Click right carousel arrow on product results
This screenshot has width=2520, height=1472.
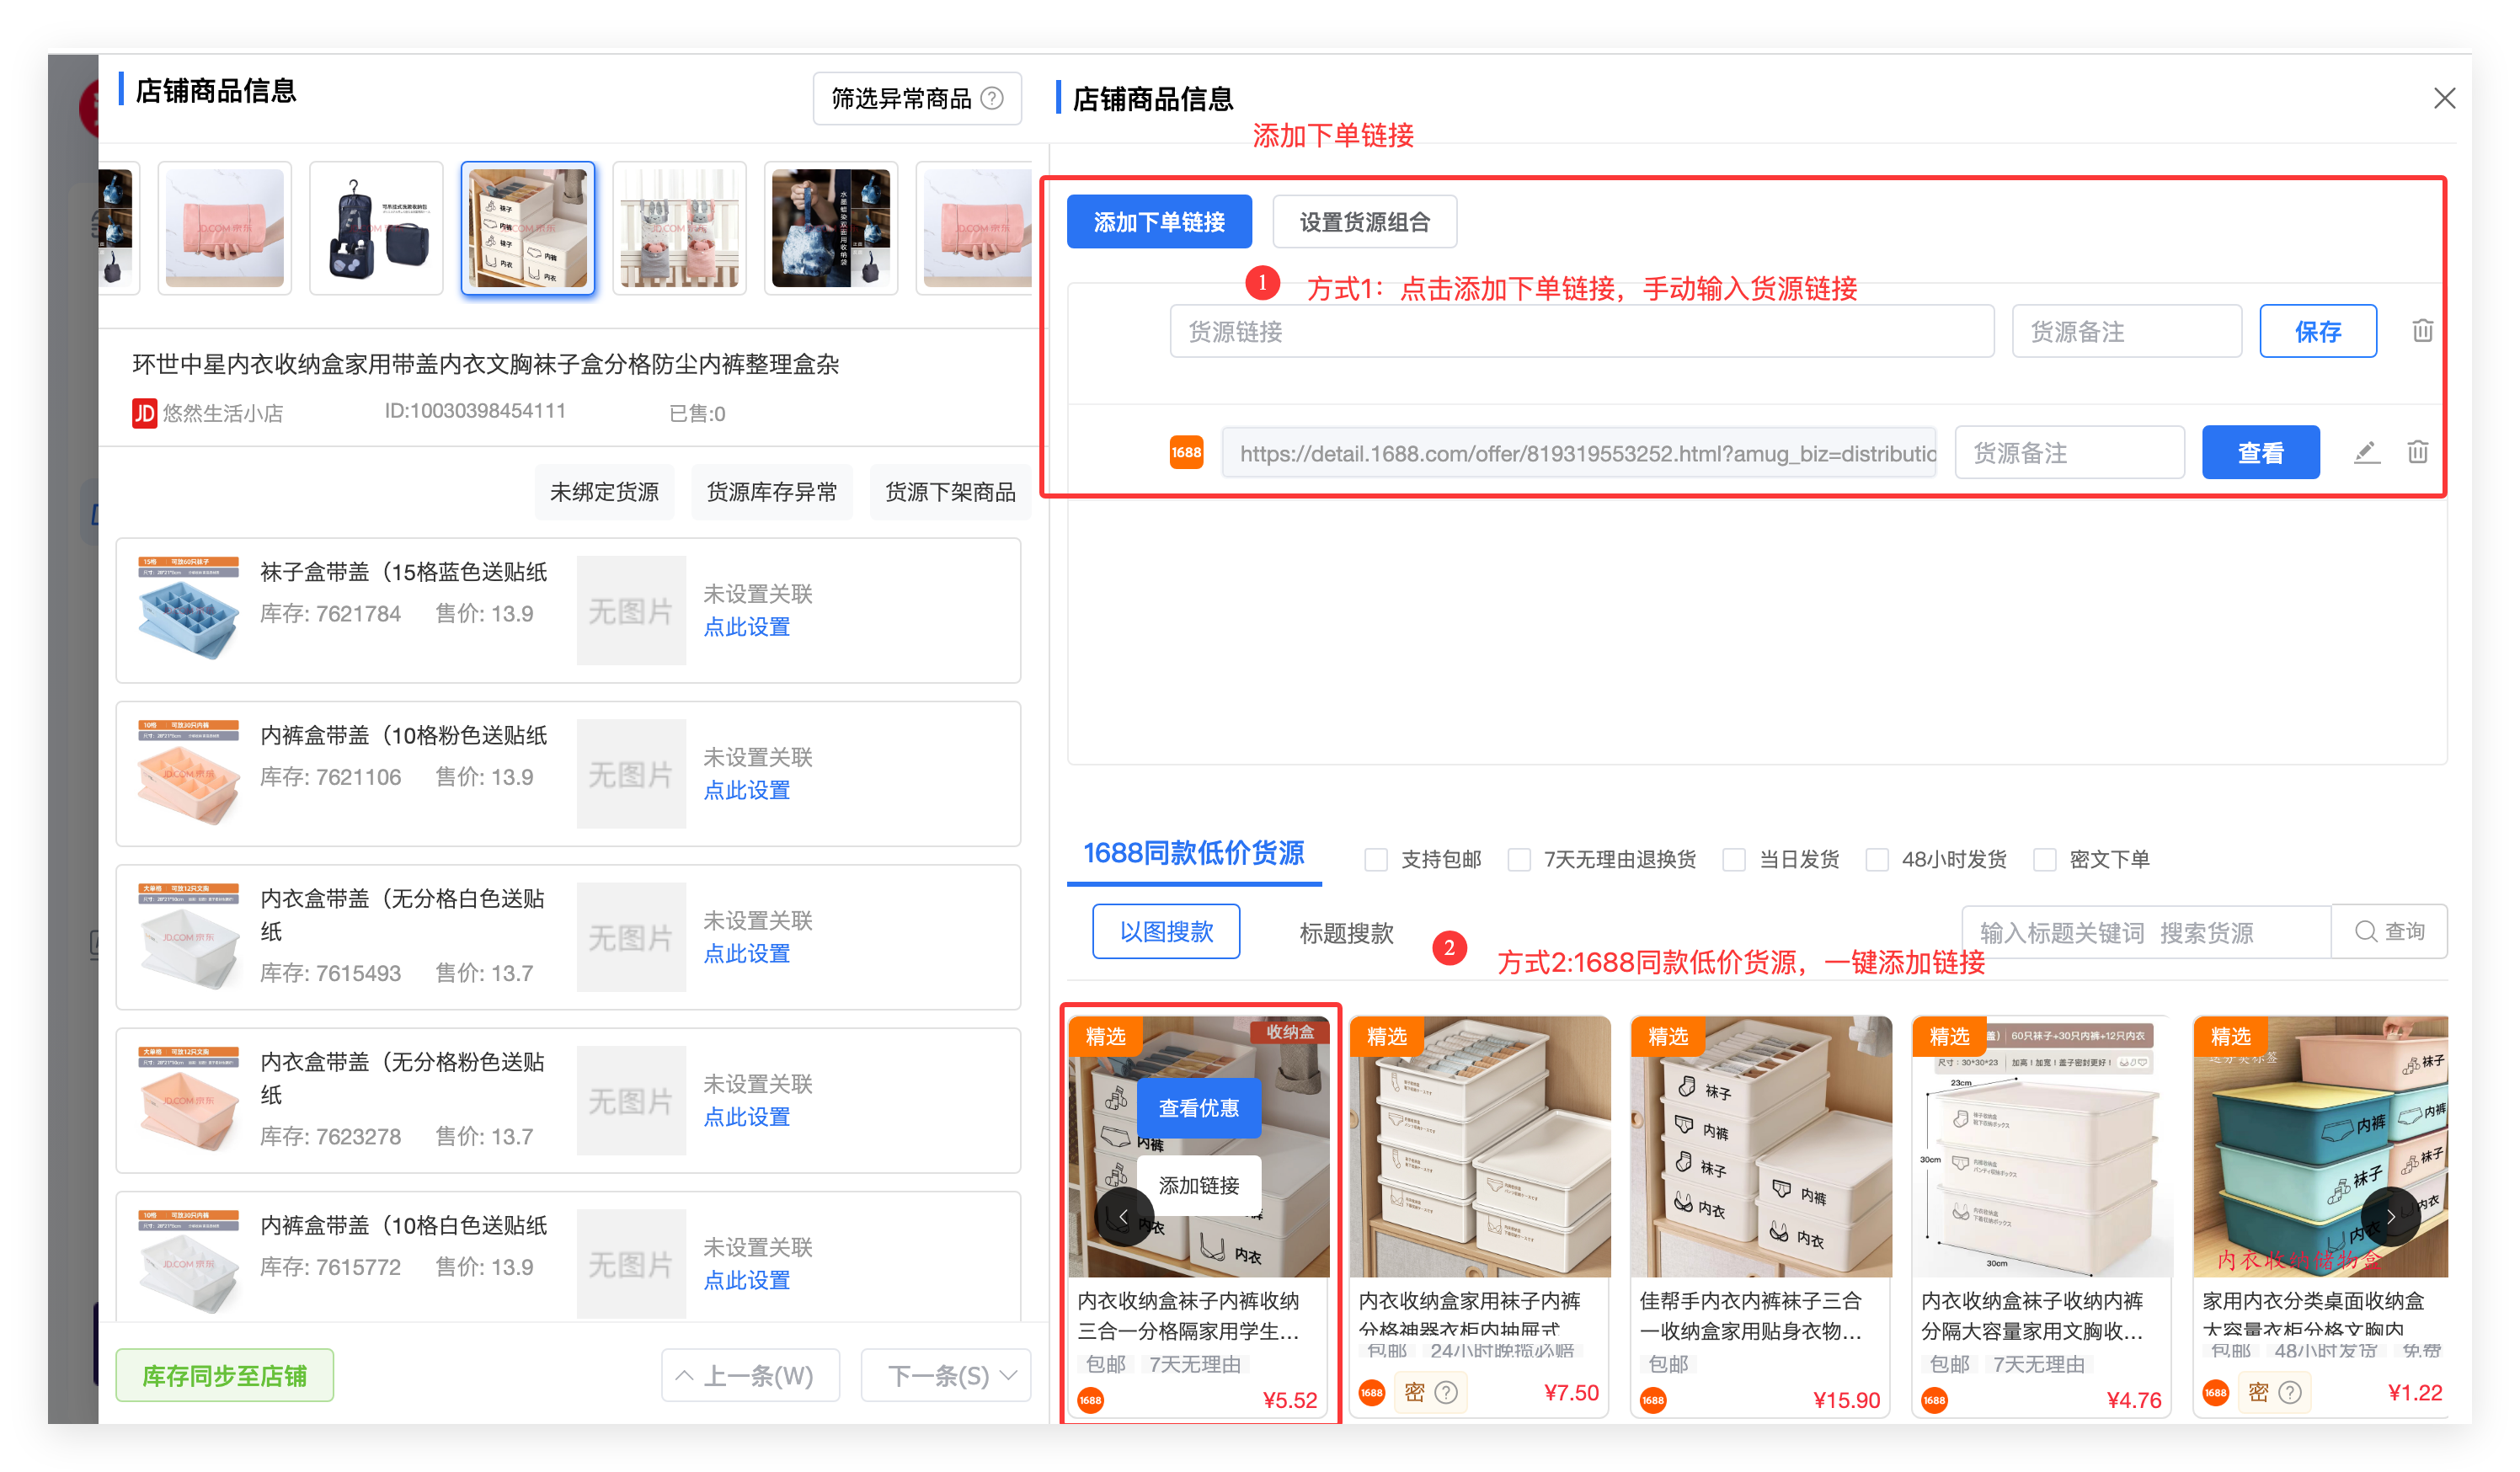click(2390, 1216)
